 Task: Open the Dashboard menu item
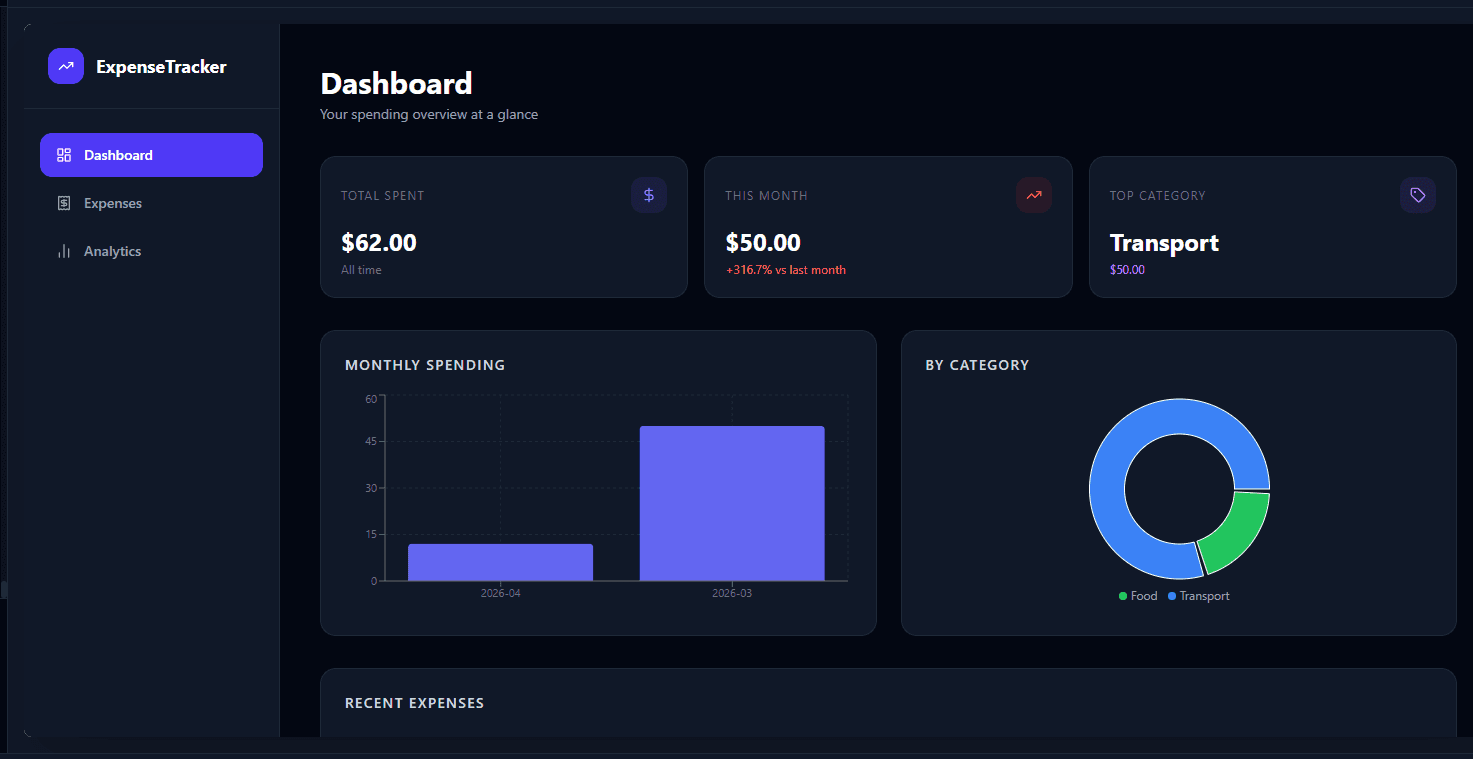click(x=151, y=155)
